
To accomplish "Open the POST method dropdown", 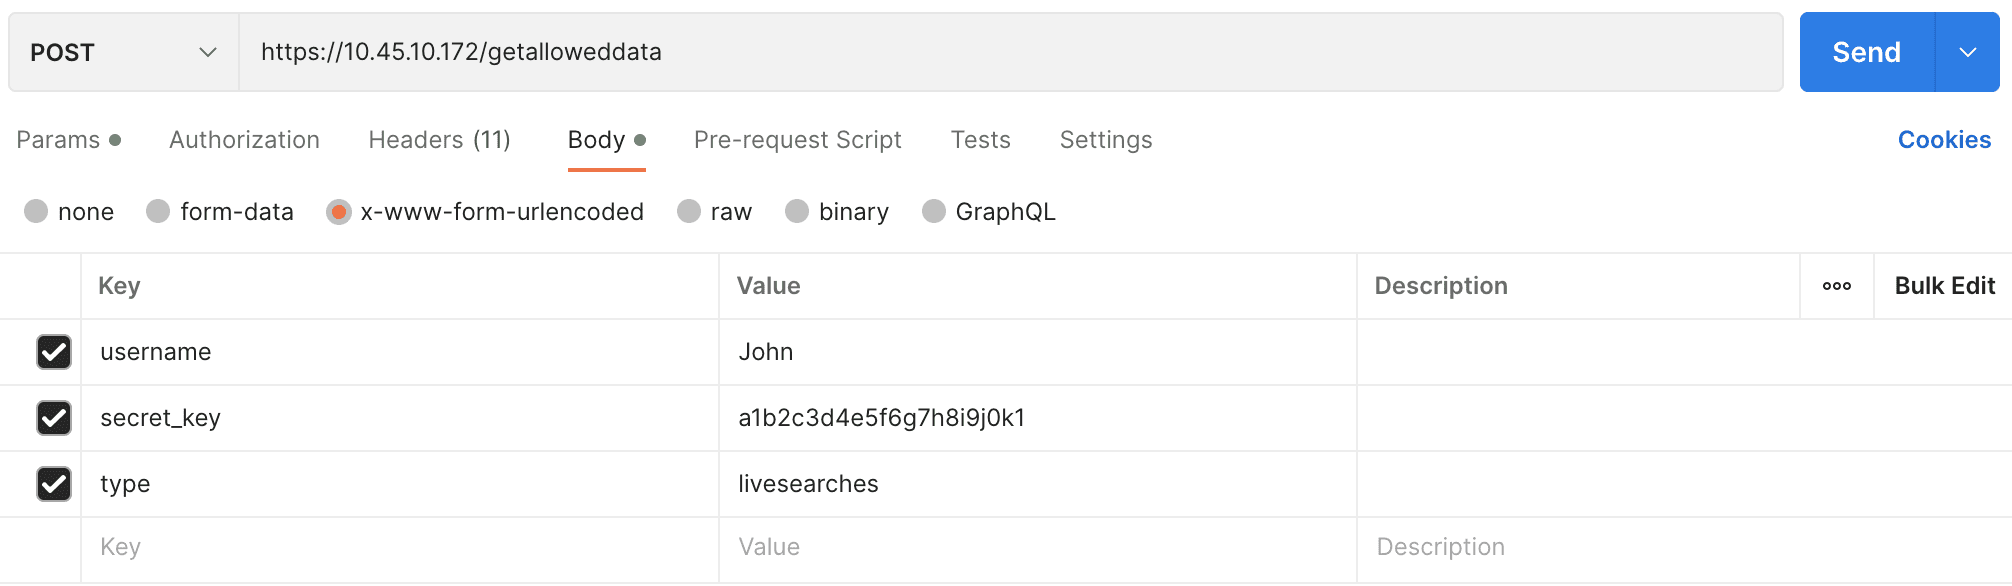I will pyautogui.click(x=123, y=52).
